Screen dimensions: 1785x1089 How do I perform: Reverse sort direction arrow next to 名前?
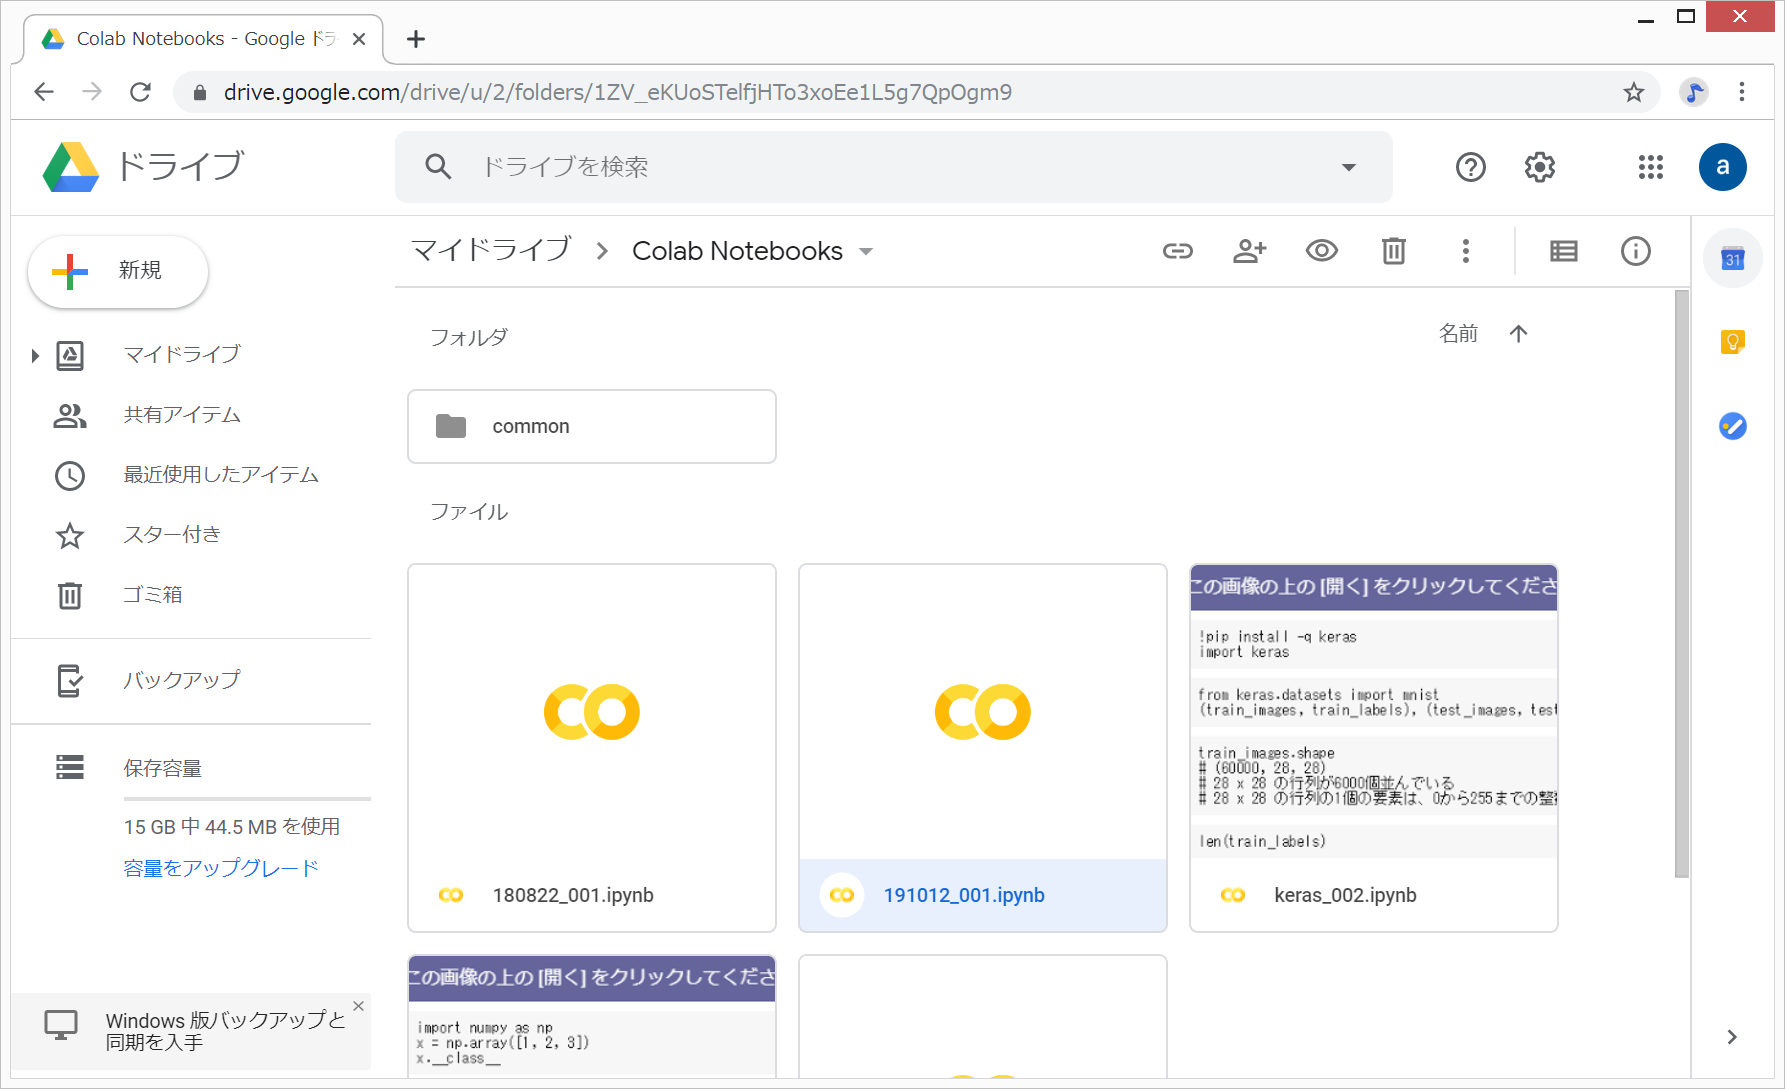click(1518, 334)
